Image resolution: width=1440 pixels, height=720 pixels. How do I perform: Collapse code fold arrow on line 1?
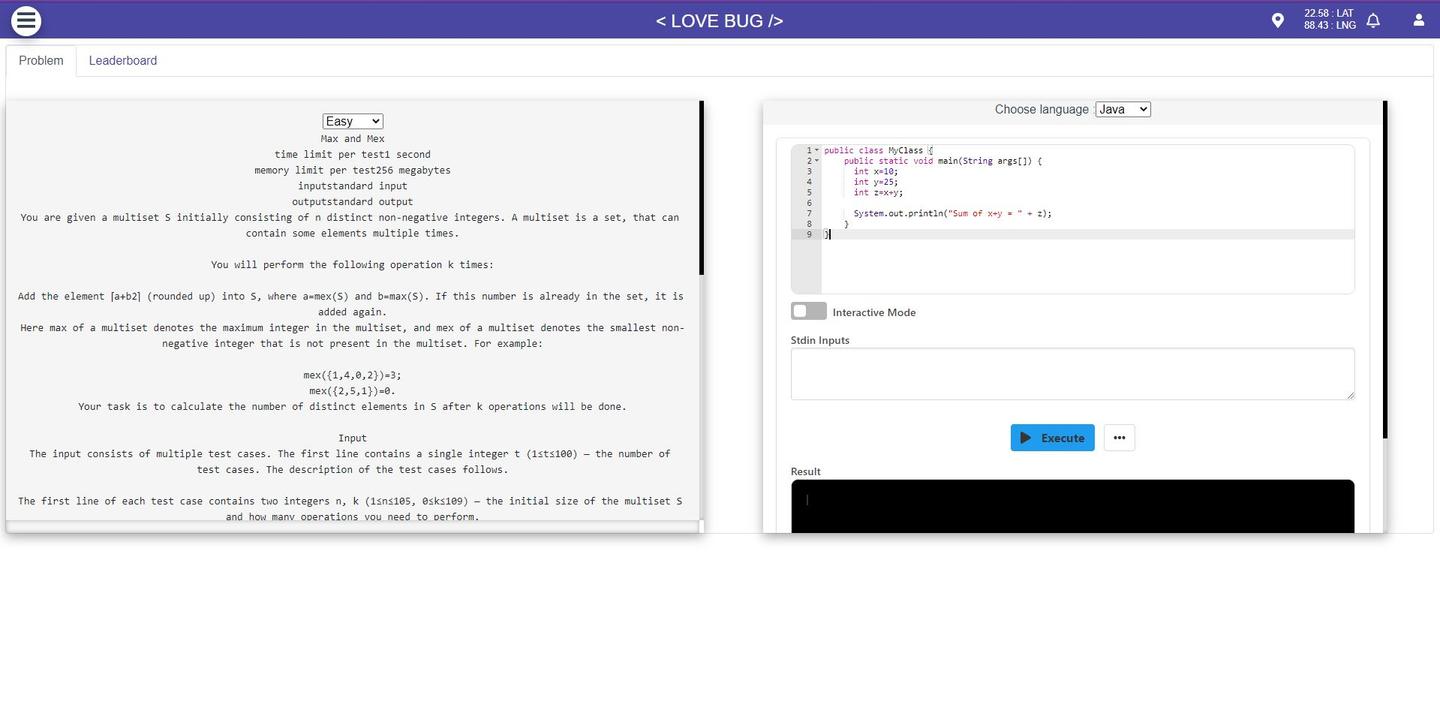[x=817, y=150]
